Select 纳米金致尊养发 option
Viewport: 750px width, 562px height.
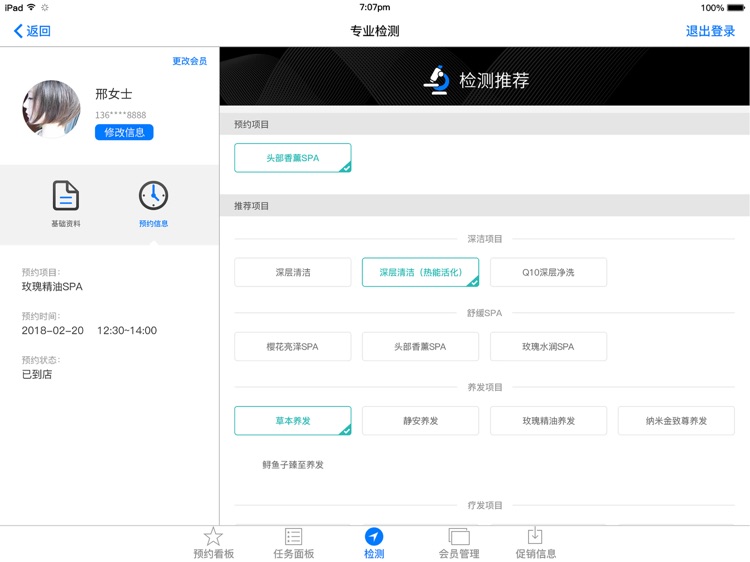tap(676, 420)
